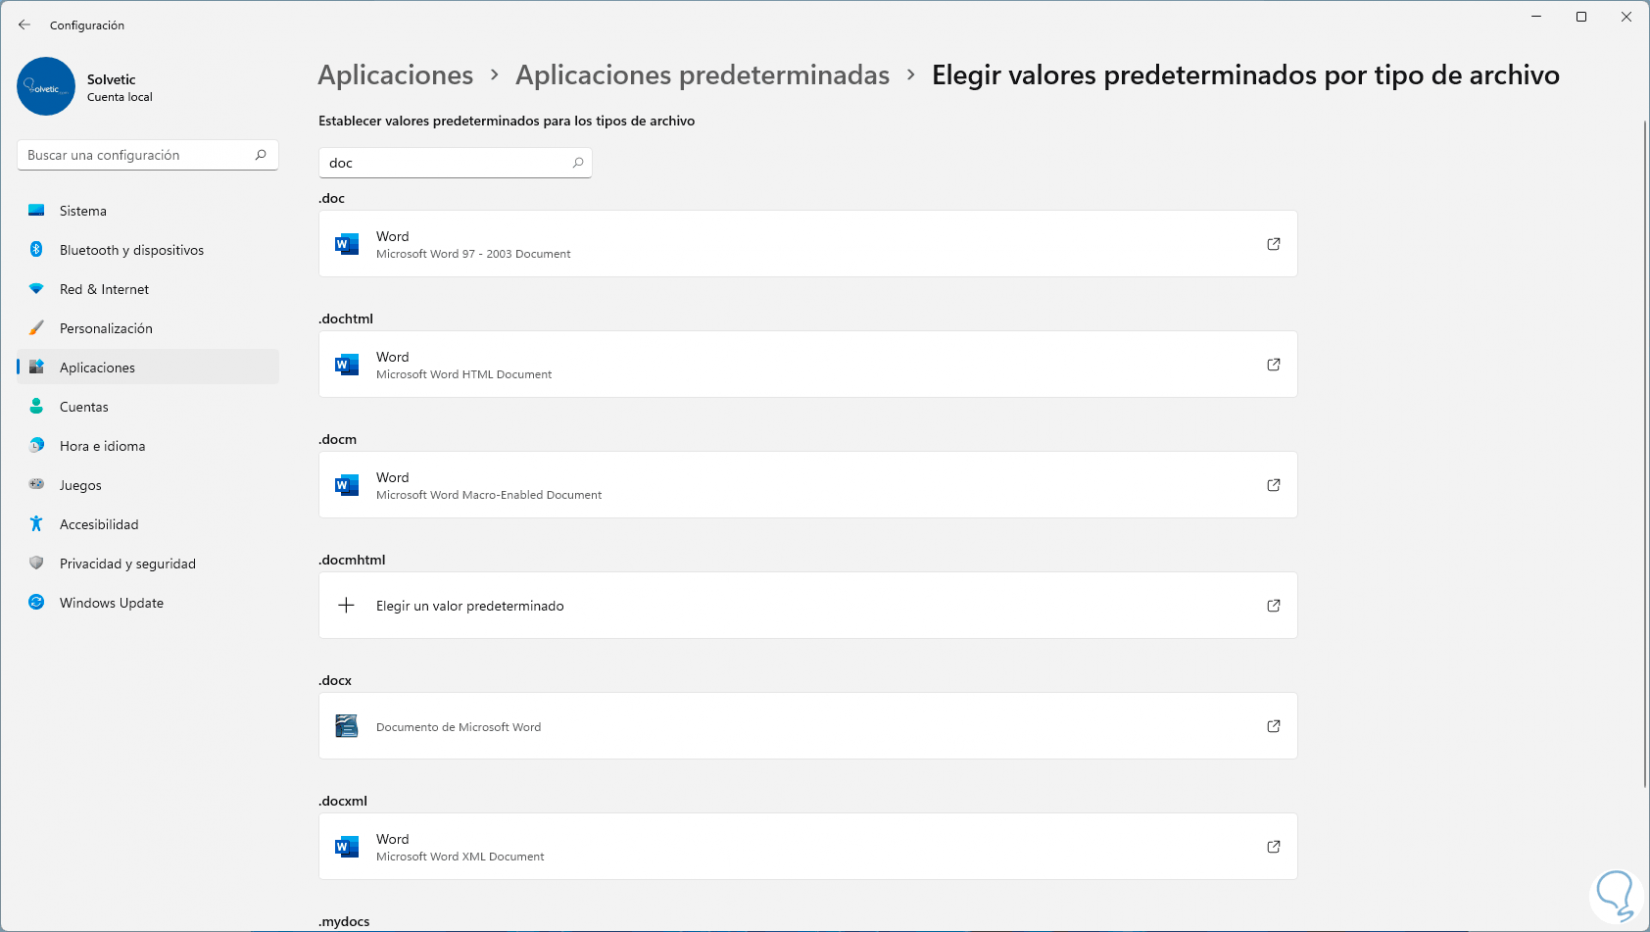Click the open-external icon in .dochtml row
This screenshot has height=932, width=1650.
tap(1273, 365)
